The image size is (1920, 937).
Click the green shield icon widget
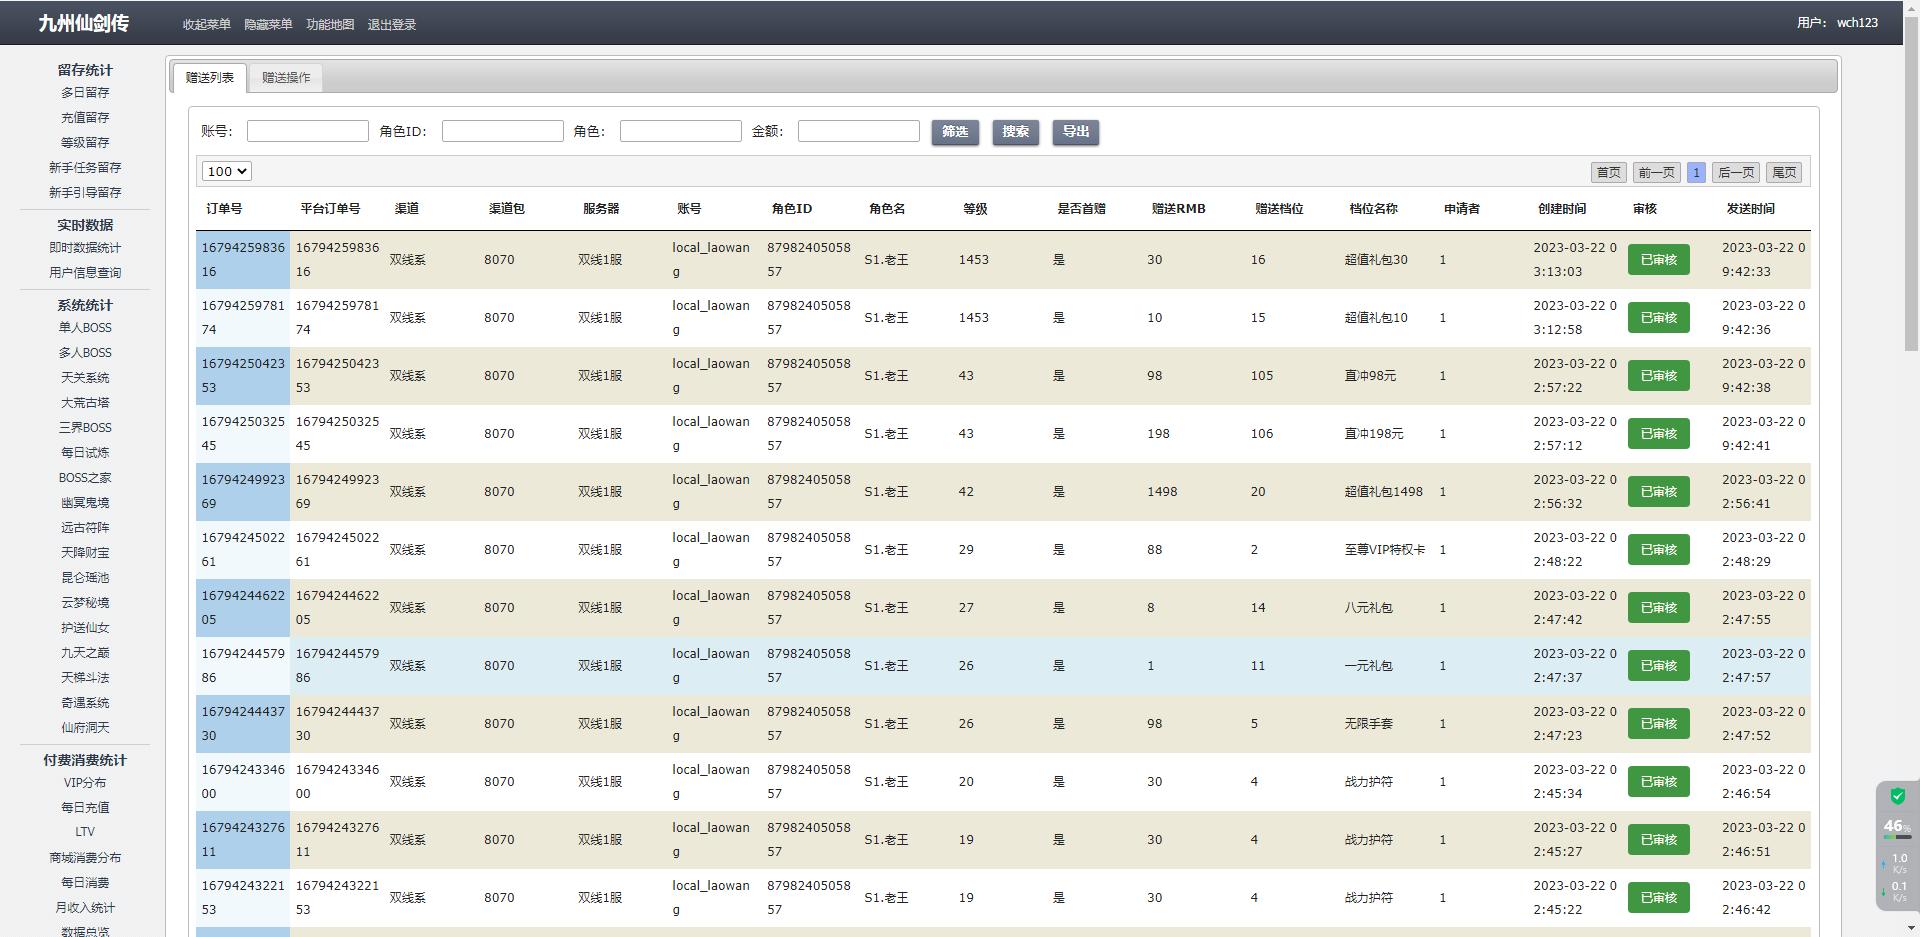click(1897, 796)
